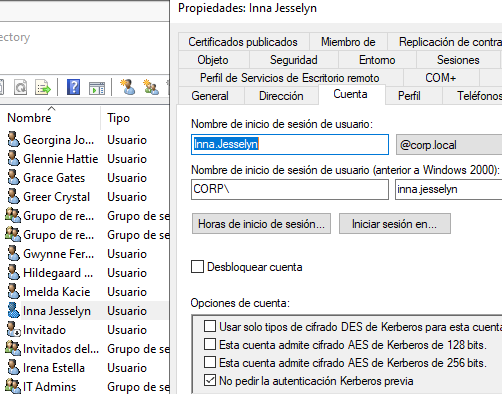Image resolution: width=502 pixels, height=394 pixels.
Task: Enable AES de Kerberos de 256 bits option
Action: (x=210, y=362)
